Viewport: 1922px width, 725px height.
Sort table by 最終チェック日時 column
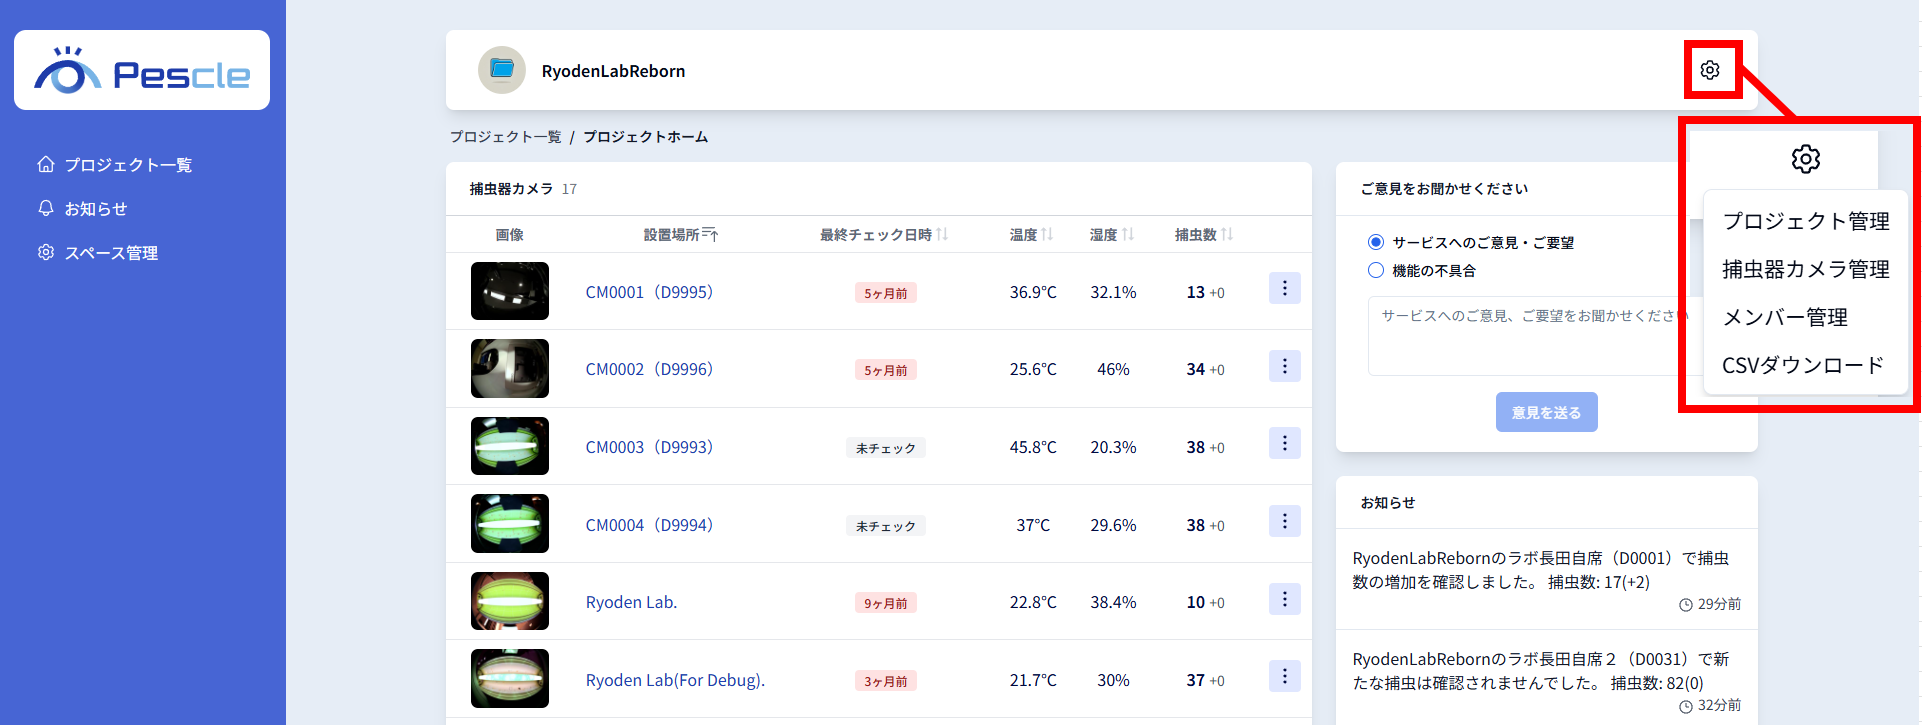point(942,234)
